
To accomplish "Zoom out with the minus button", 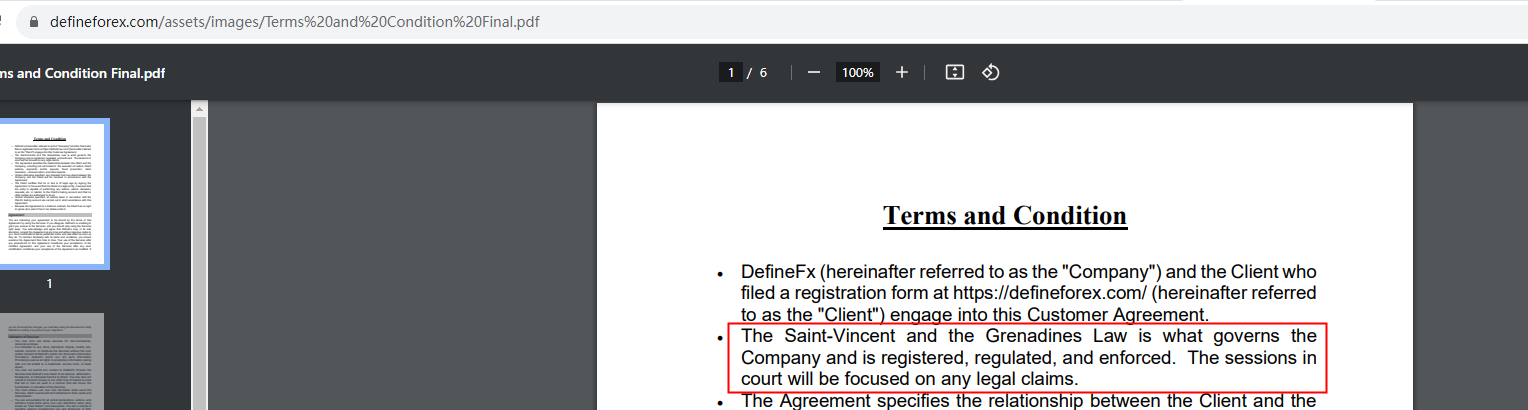I will [x=814, y=72].
